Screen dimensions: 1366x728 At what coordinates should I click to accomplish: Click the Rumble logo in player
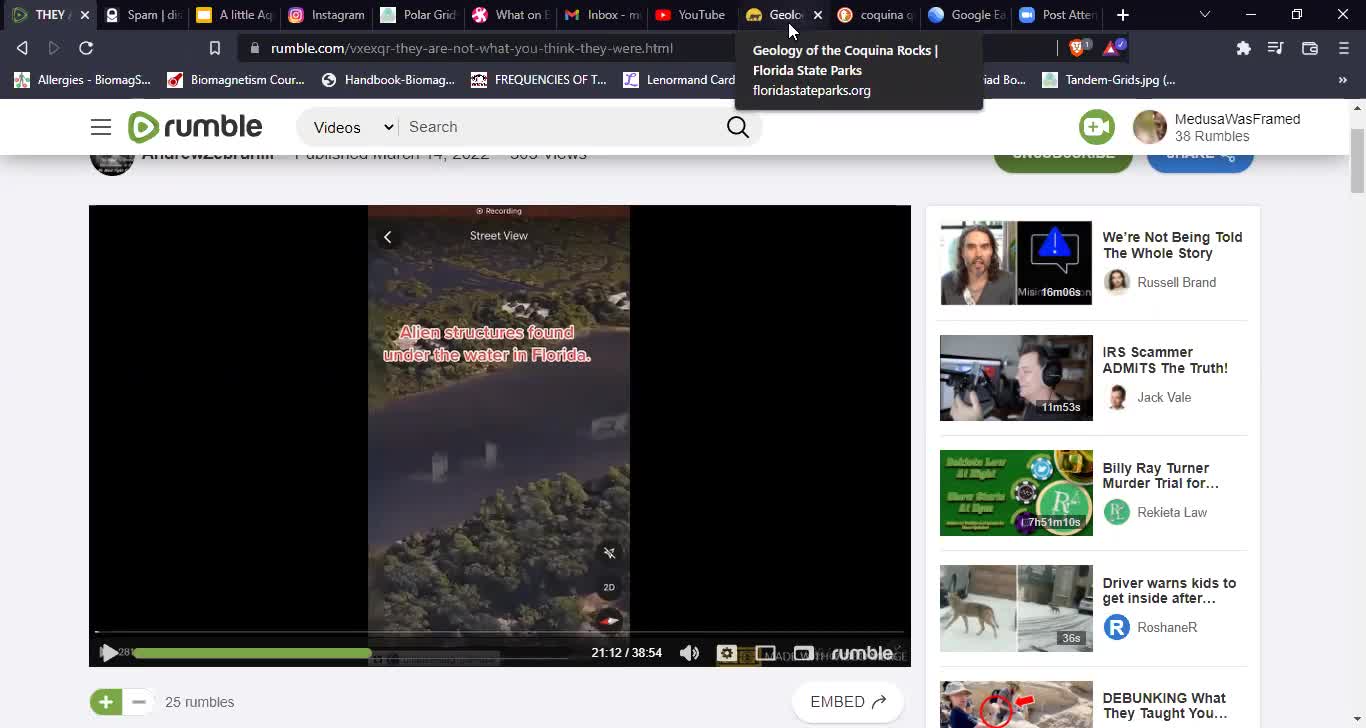(862, 653)
